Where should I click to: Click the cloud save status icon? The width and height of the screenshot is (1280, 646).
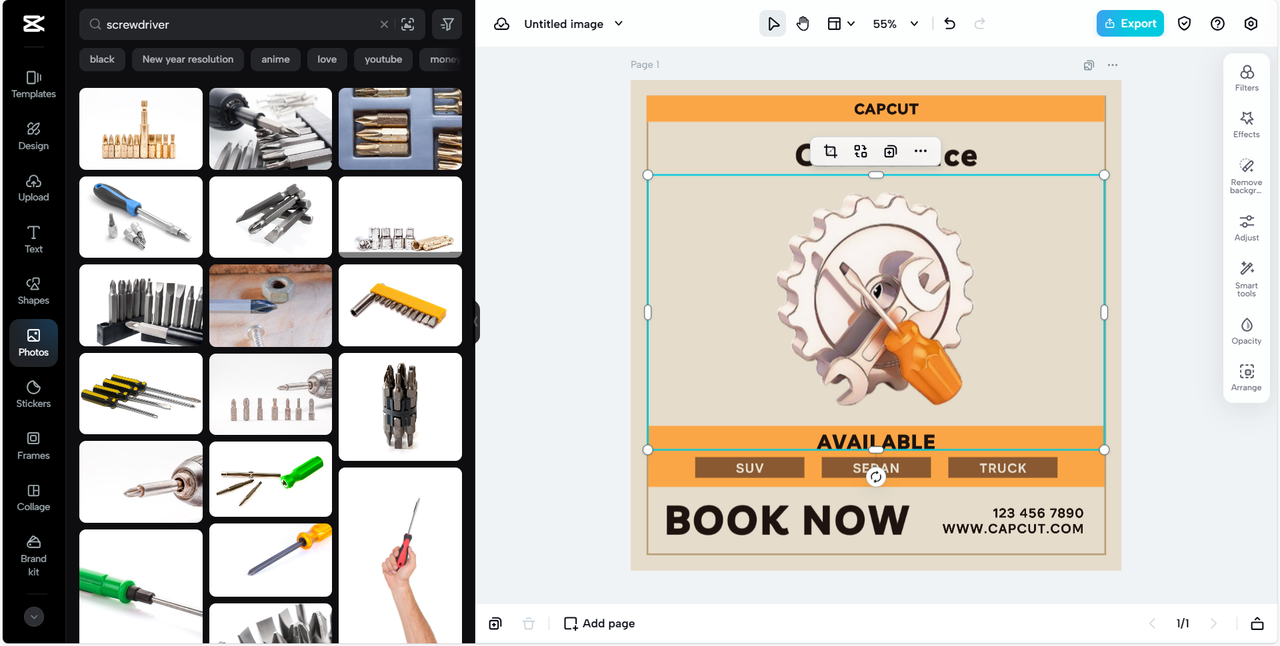click(501, 24)
